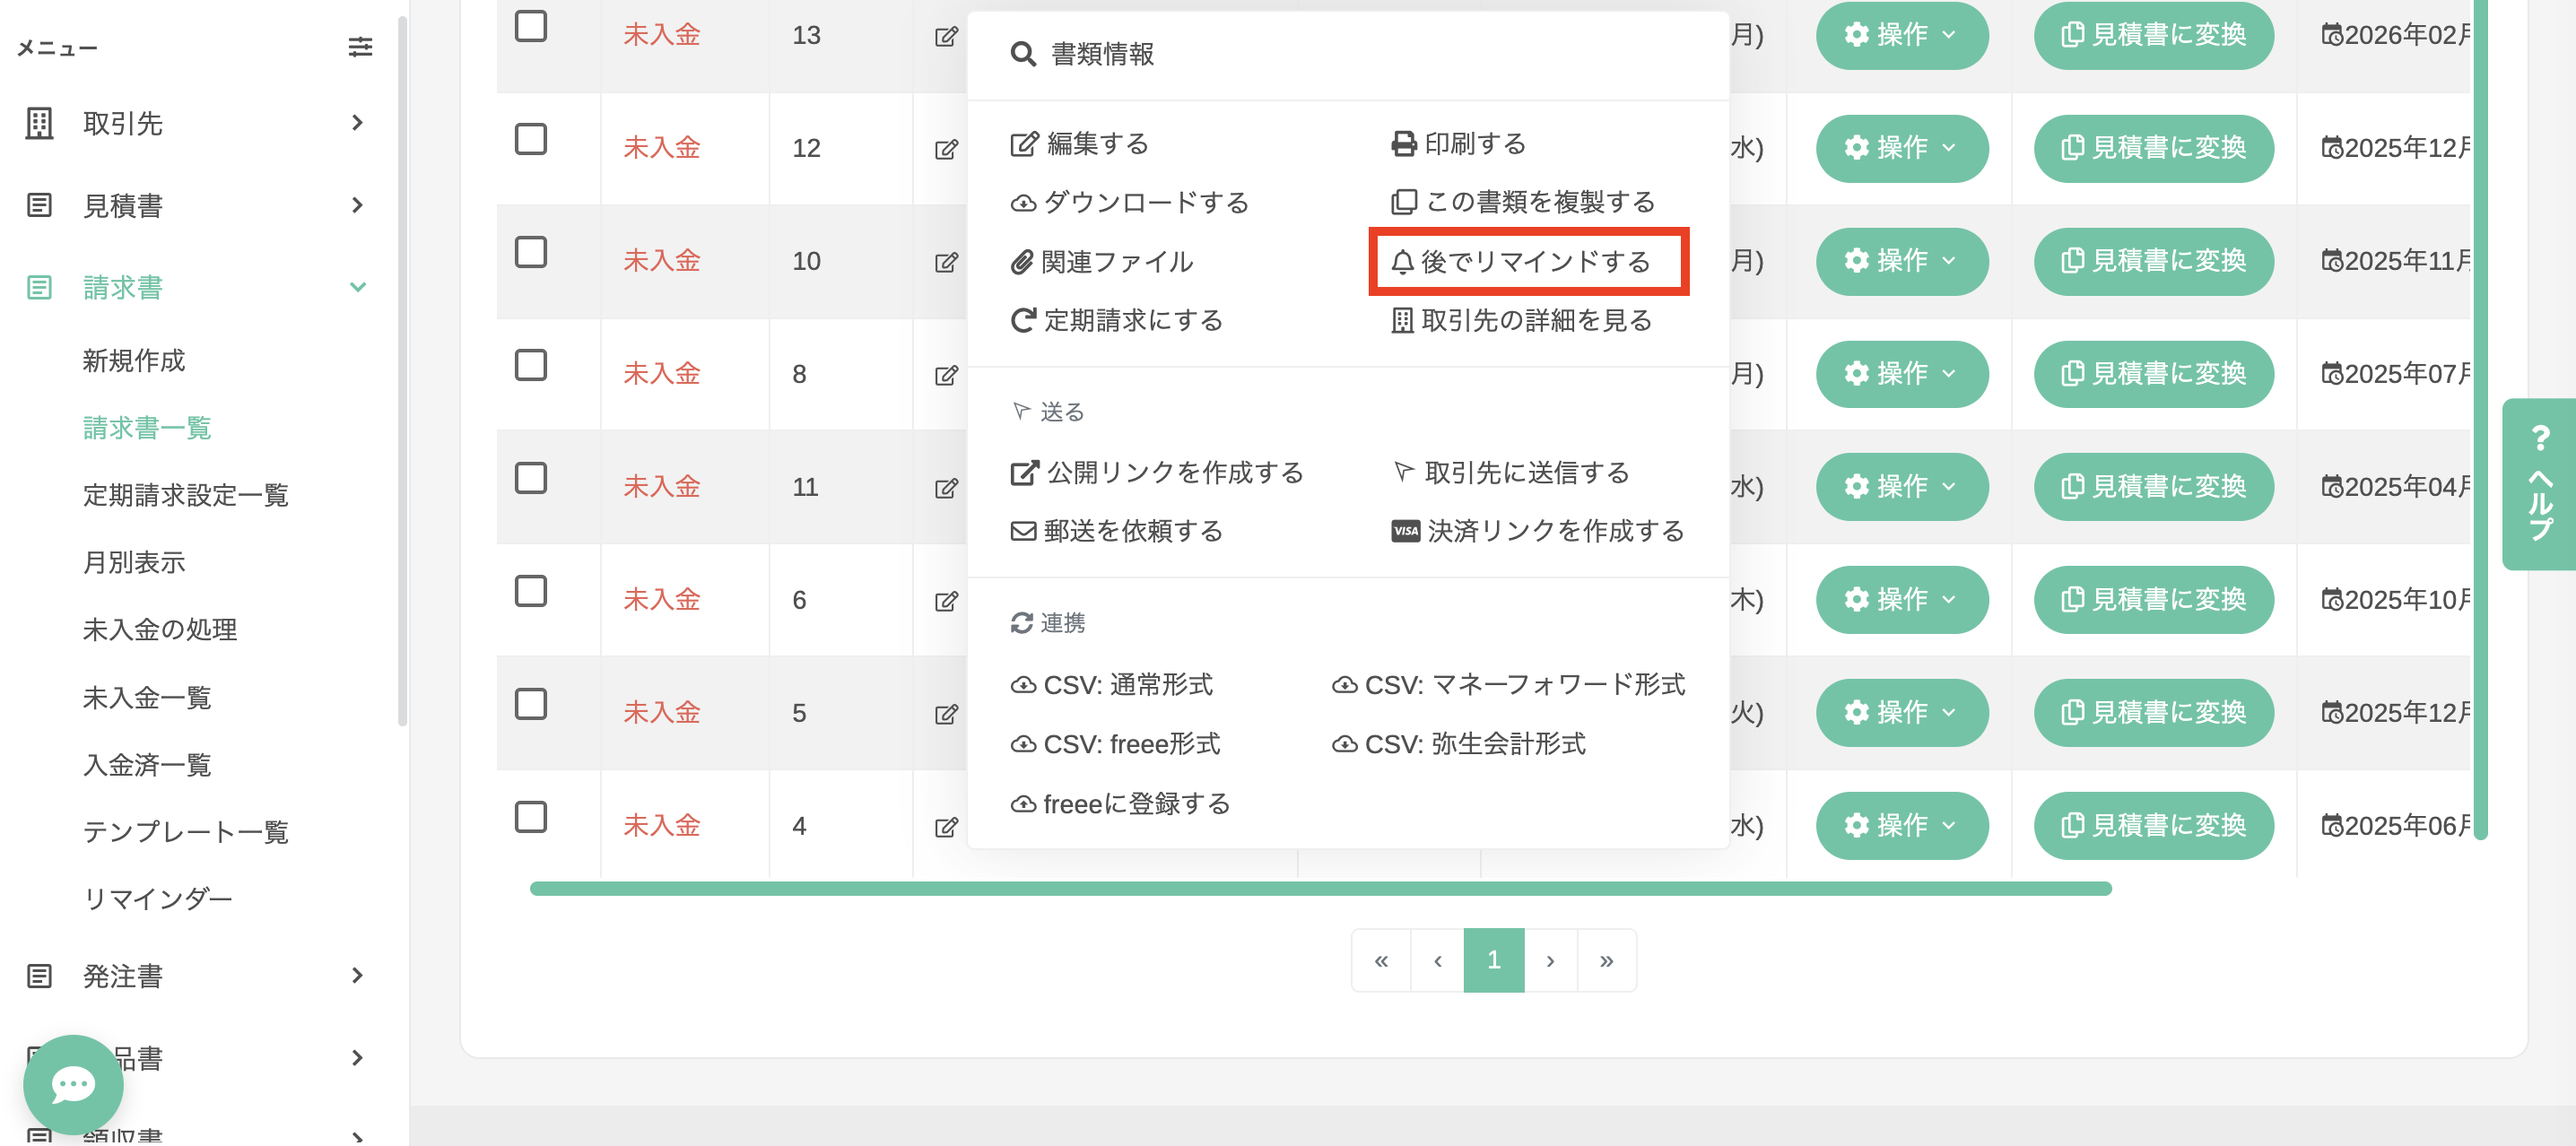Check the checkbox for invoice row 13

click(530, 26)
